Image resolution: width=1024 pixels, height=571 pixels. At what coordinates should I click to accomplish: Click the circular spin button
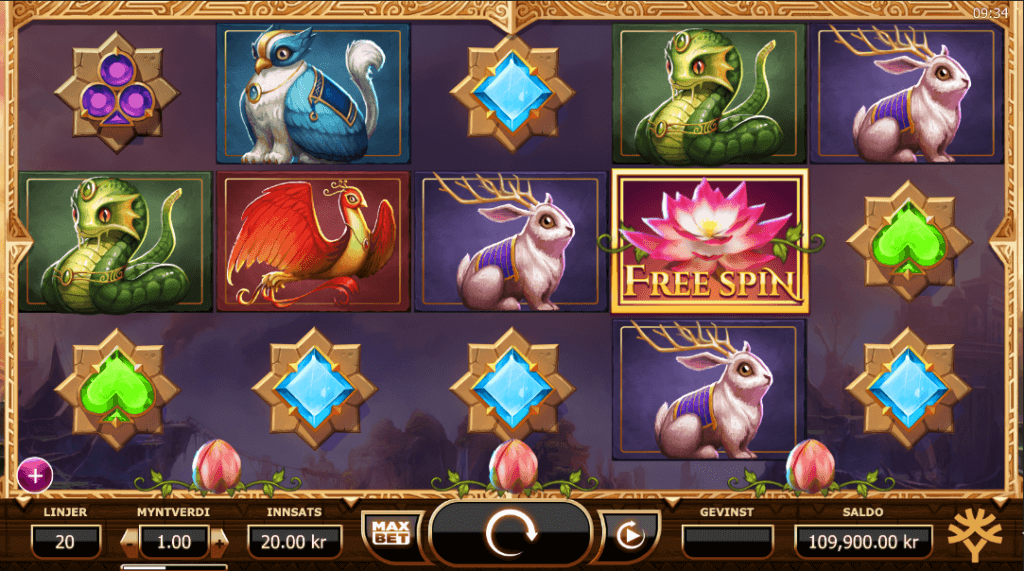pyautogui.click(x=511, y=533)
